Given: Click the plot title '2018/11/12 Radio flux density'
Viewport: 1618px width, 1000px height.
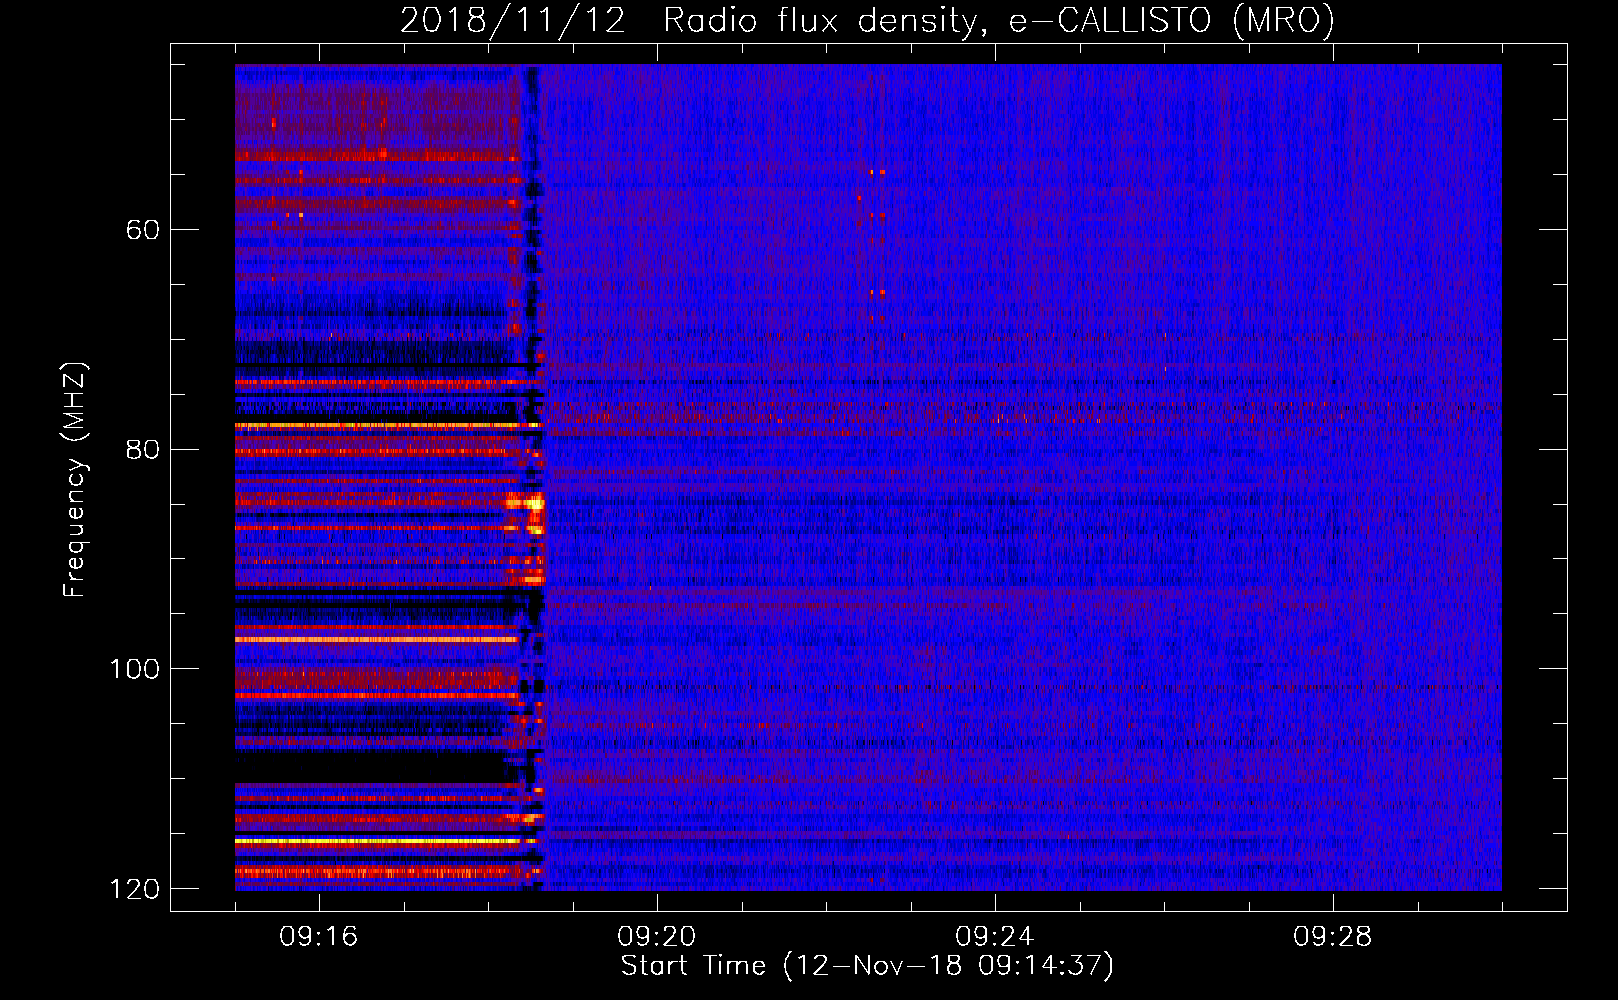Looking at the screenshot, I should pos(867,20).
